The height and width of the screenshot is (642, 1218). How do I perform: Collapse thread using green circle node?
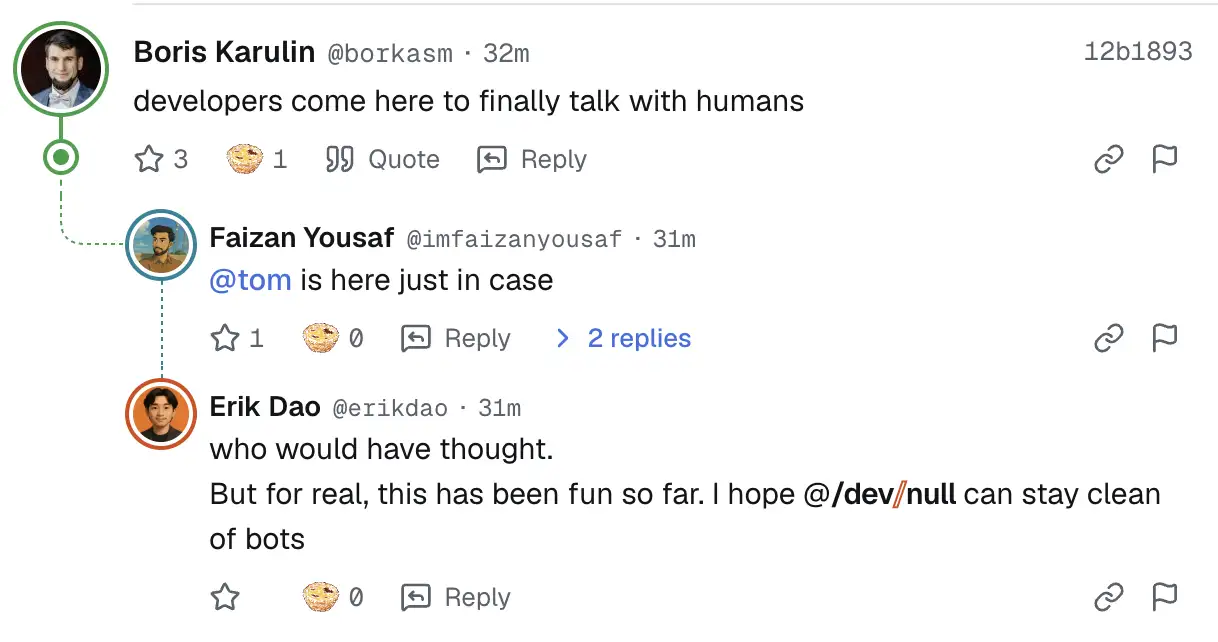62,157
